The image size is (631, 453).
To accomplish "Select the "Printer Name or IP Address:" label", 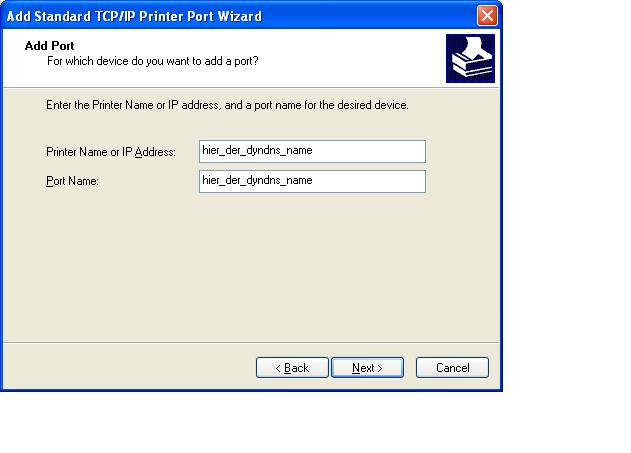I will pyautogui.click(x=111, y=152).
